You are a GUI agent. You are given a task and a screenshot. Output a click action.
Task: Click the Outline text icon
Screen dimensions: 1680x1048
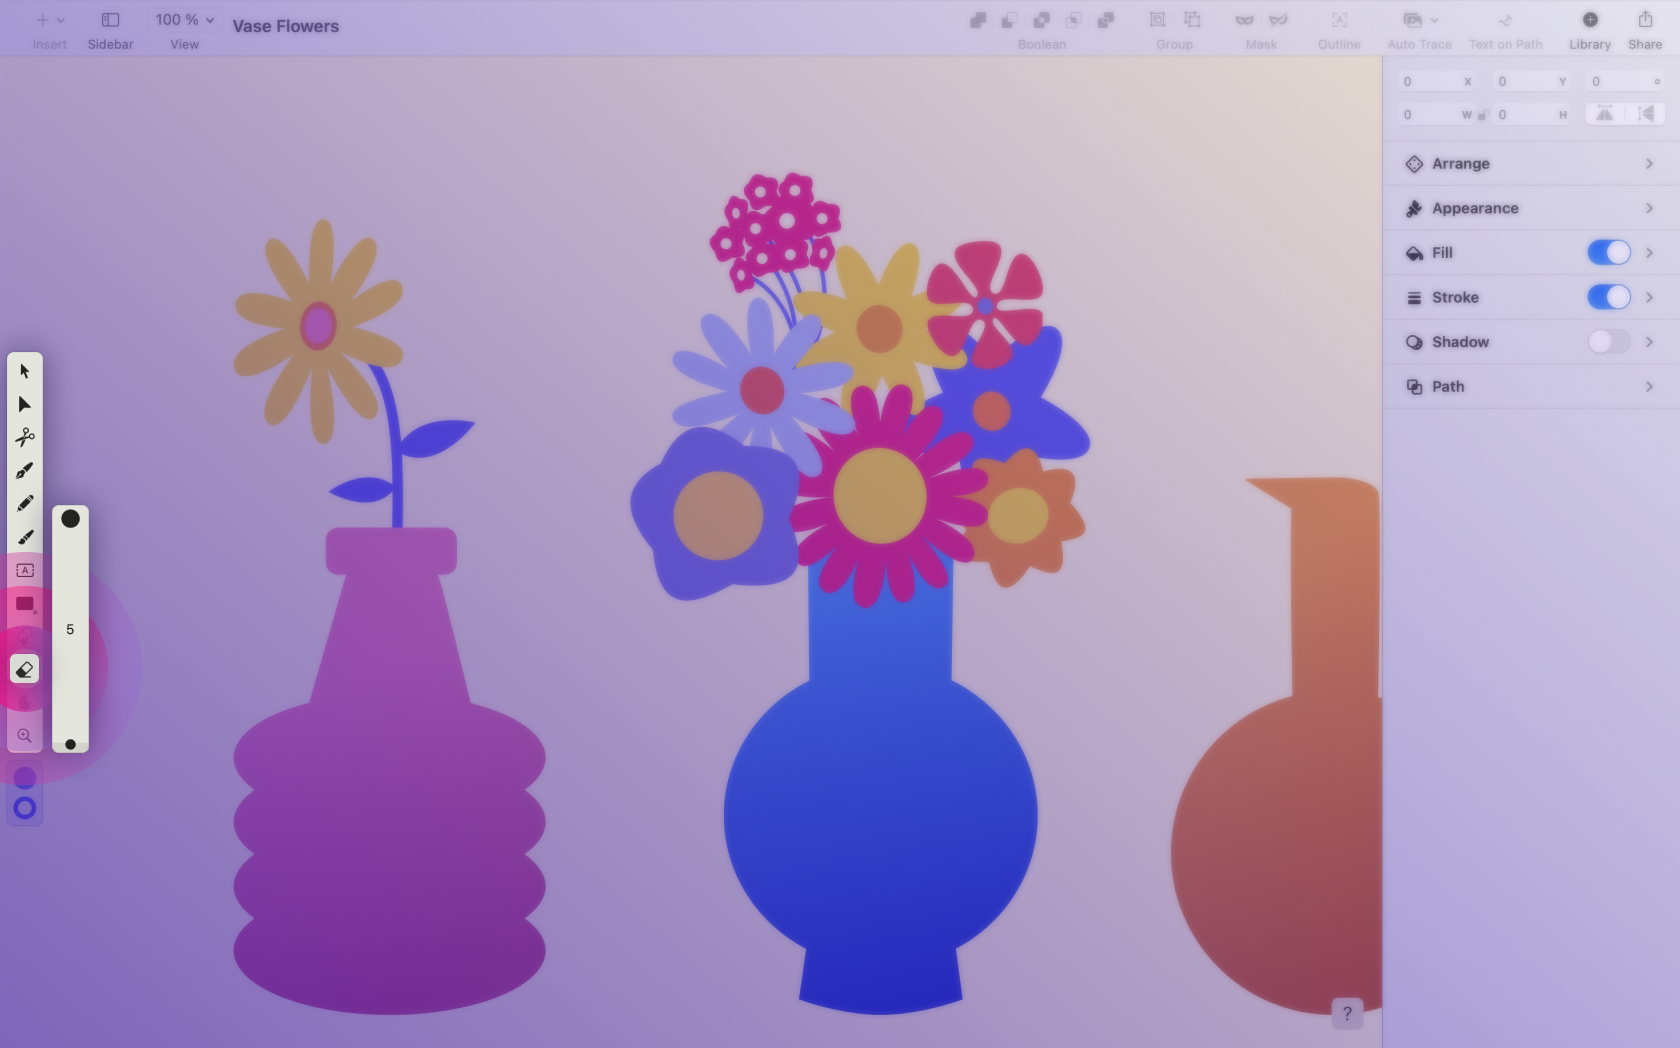click(x=1339, y=20)
